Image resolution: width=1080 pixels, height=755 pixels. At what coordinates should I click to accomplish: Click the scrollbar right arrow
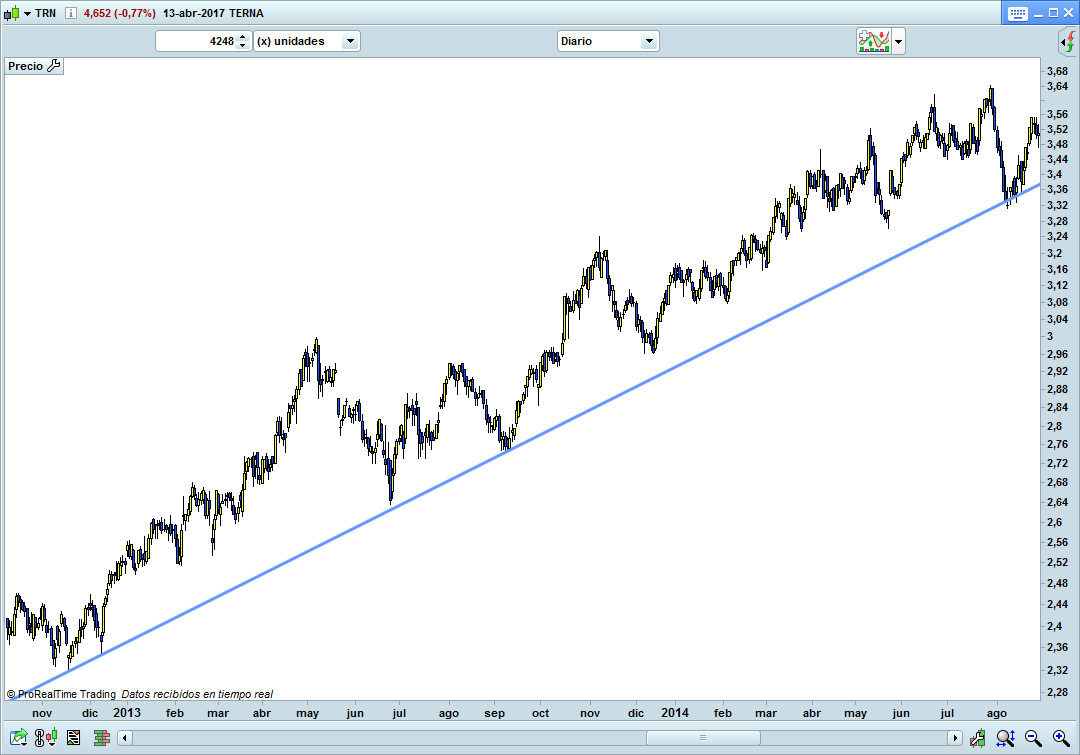point(955,738)
